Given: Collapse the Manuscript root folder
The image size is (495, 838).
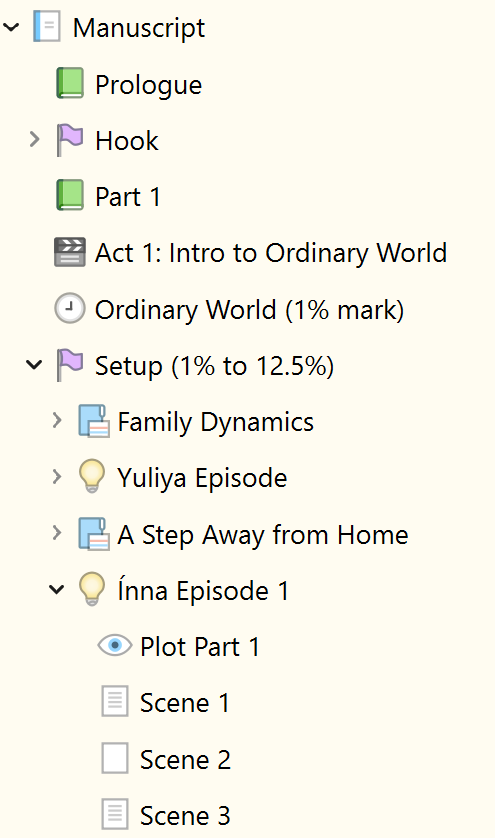Looking at the screenshot, I should pos(11,27).
